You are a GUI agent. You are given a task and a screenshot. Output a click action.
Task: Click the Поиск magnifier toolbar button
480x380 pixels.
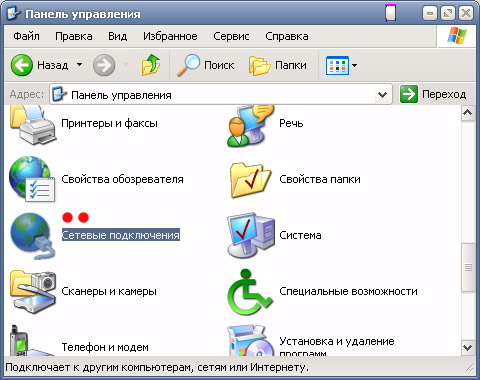point(205,65)
